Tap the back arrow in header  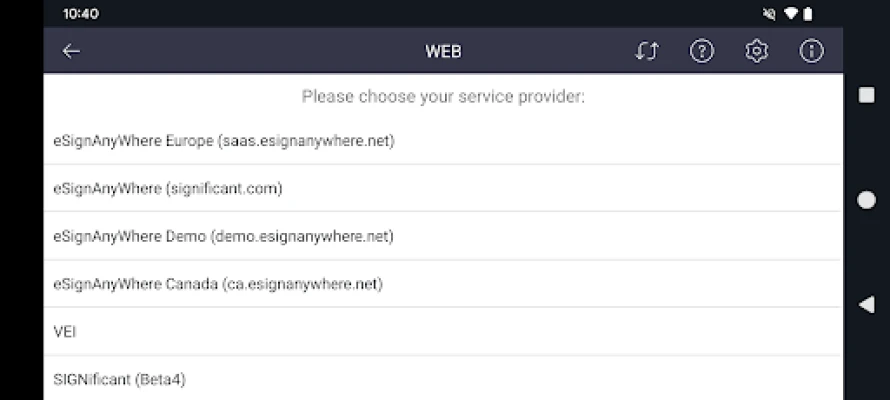71,51
